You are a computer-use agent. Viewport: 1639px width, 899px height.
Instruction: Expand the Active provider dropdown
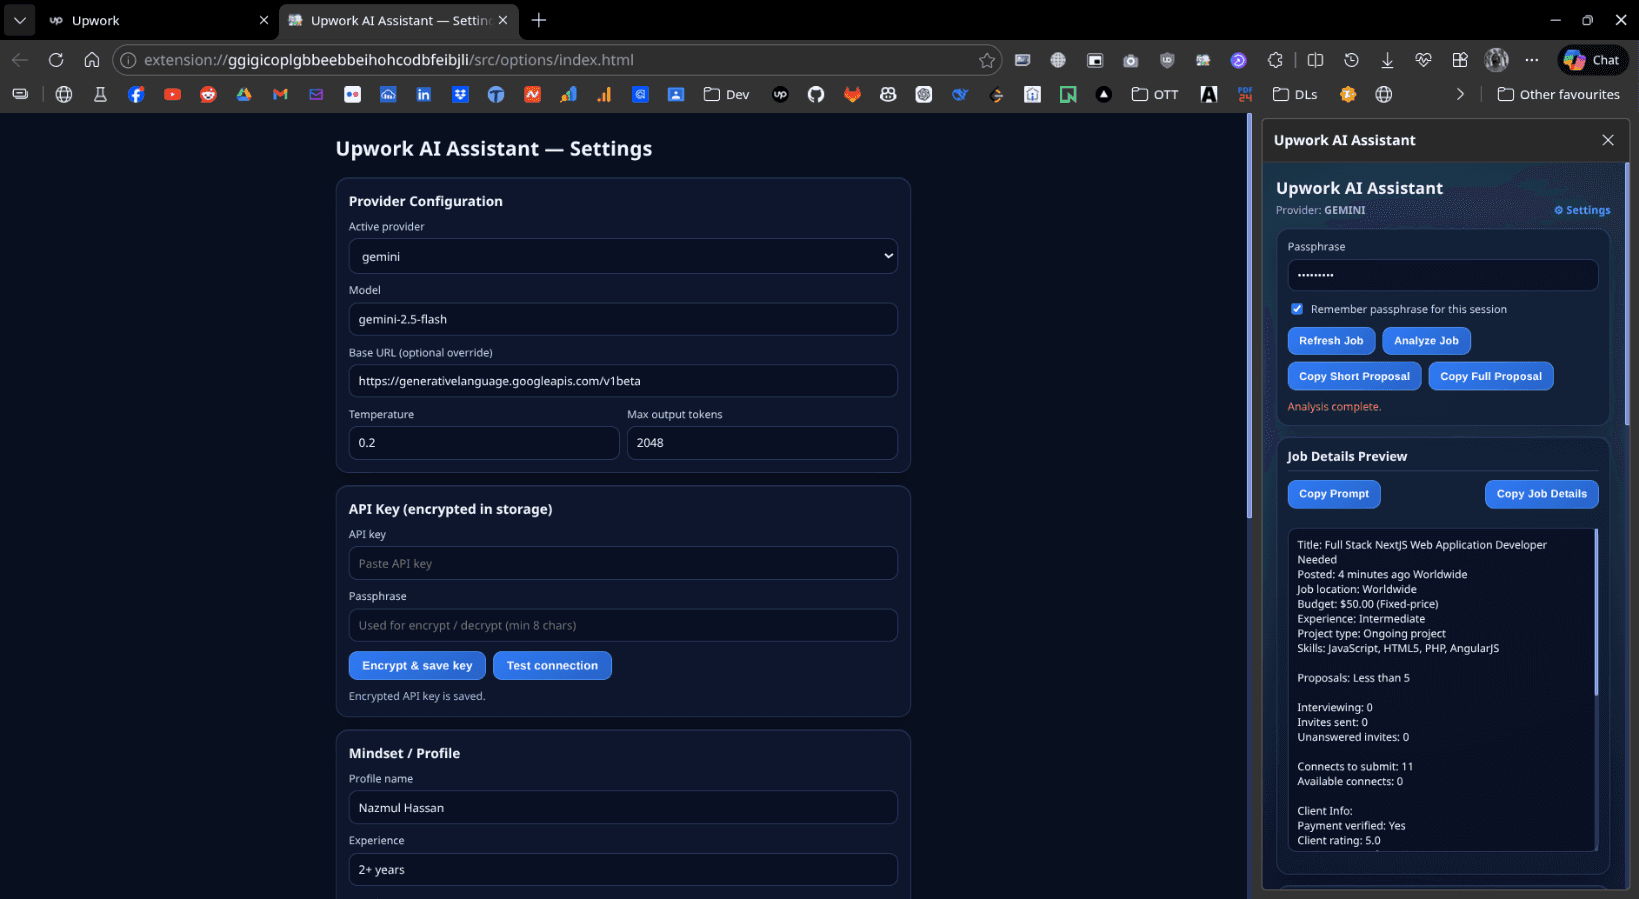click(x=622, y=256)
